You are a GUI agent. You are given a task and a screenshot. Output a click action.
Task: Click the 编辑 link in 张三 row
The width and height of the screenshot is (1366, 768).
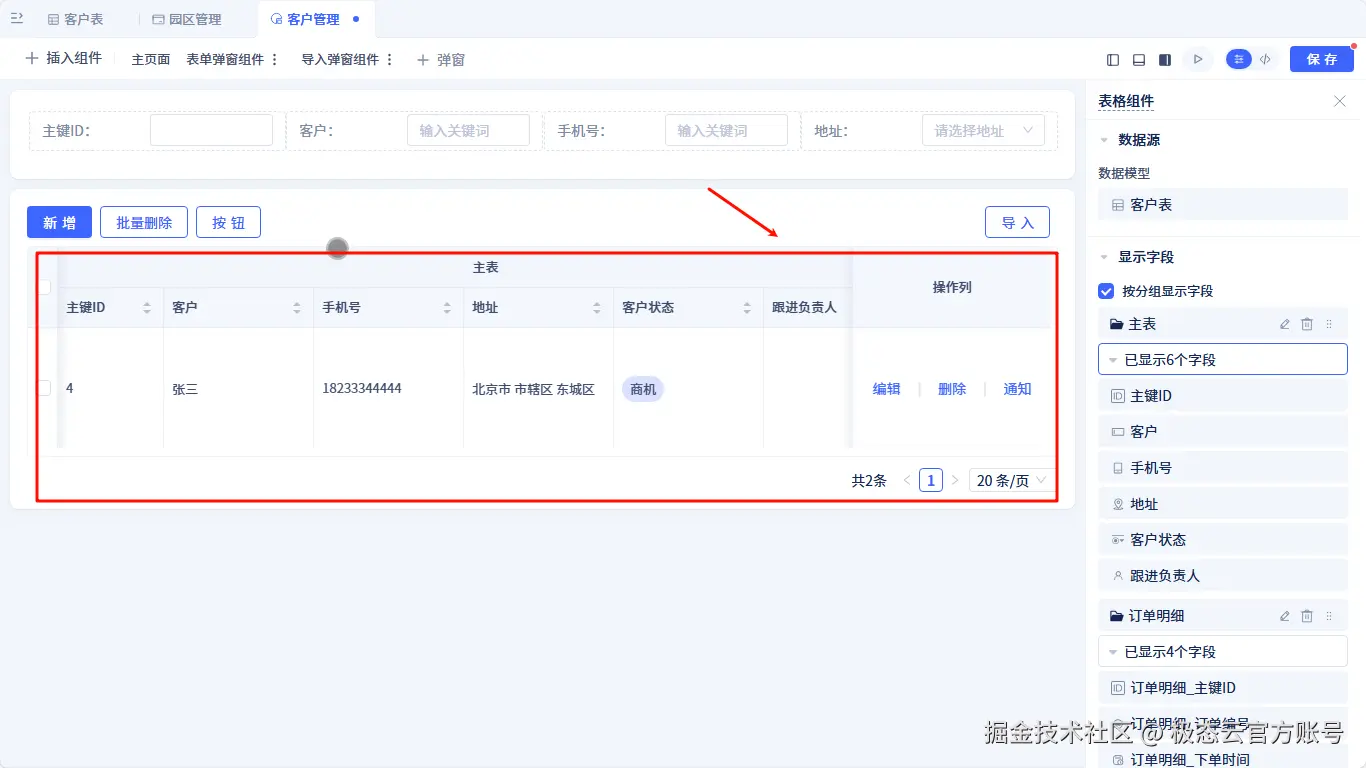(x=887, y=389)
